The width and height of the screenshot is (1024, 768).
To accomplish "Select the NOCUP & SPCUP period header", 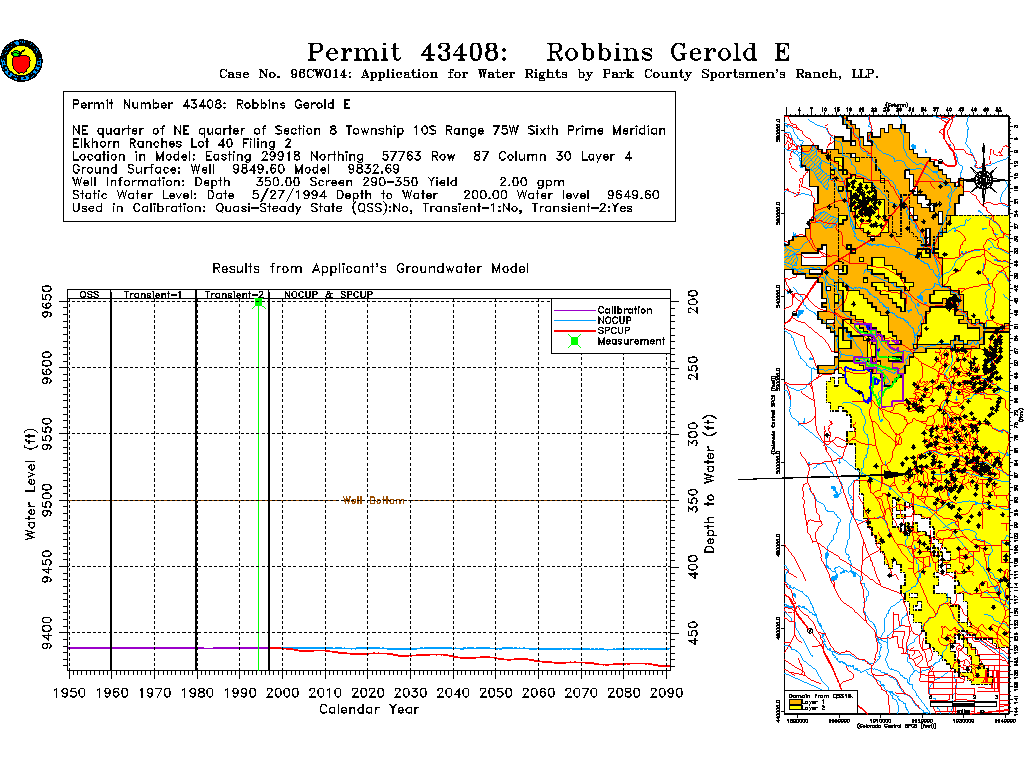I will (x=328, y=295).
